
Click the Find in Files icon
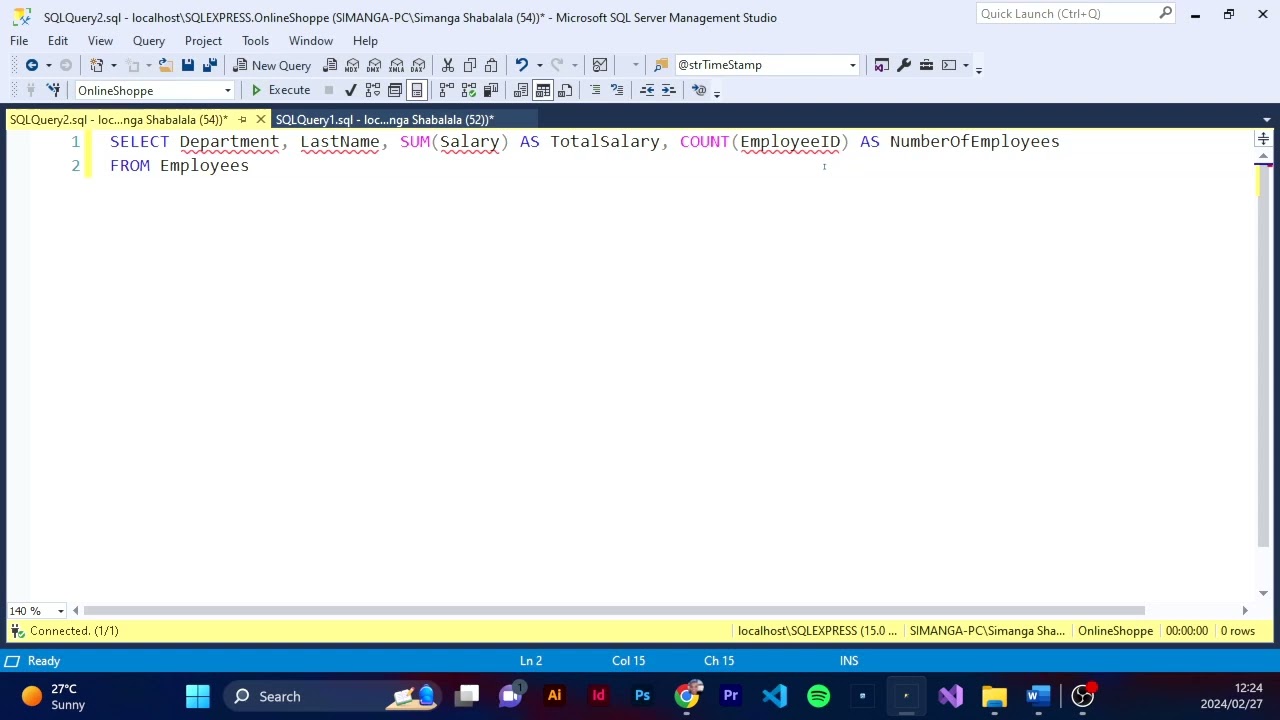[x=661, y=65]
